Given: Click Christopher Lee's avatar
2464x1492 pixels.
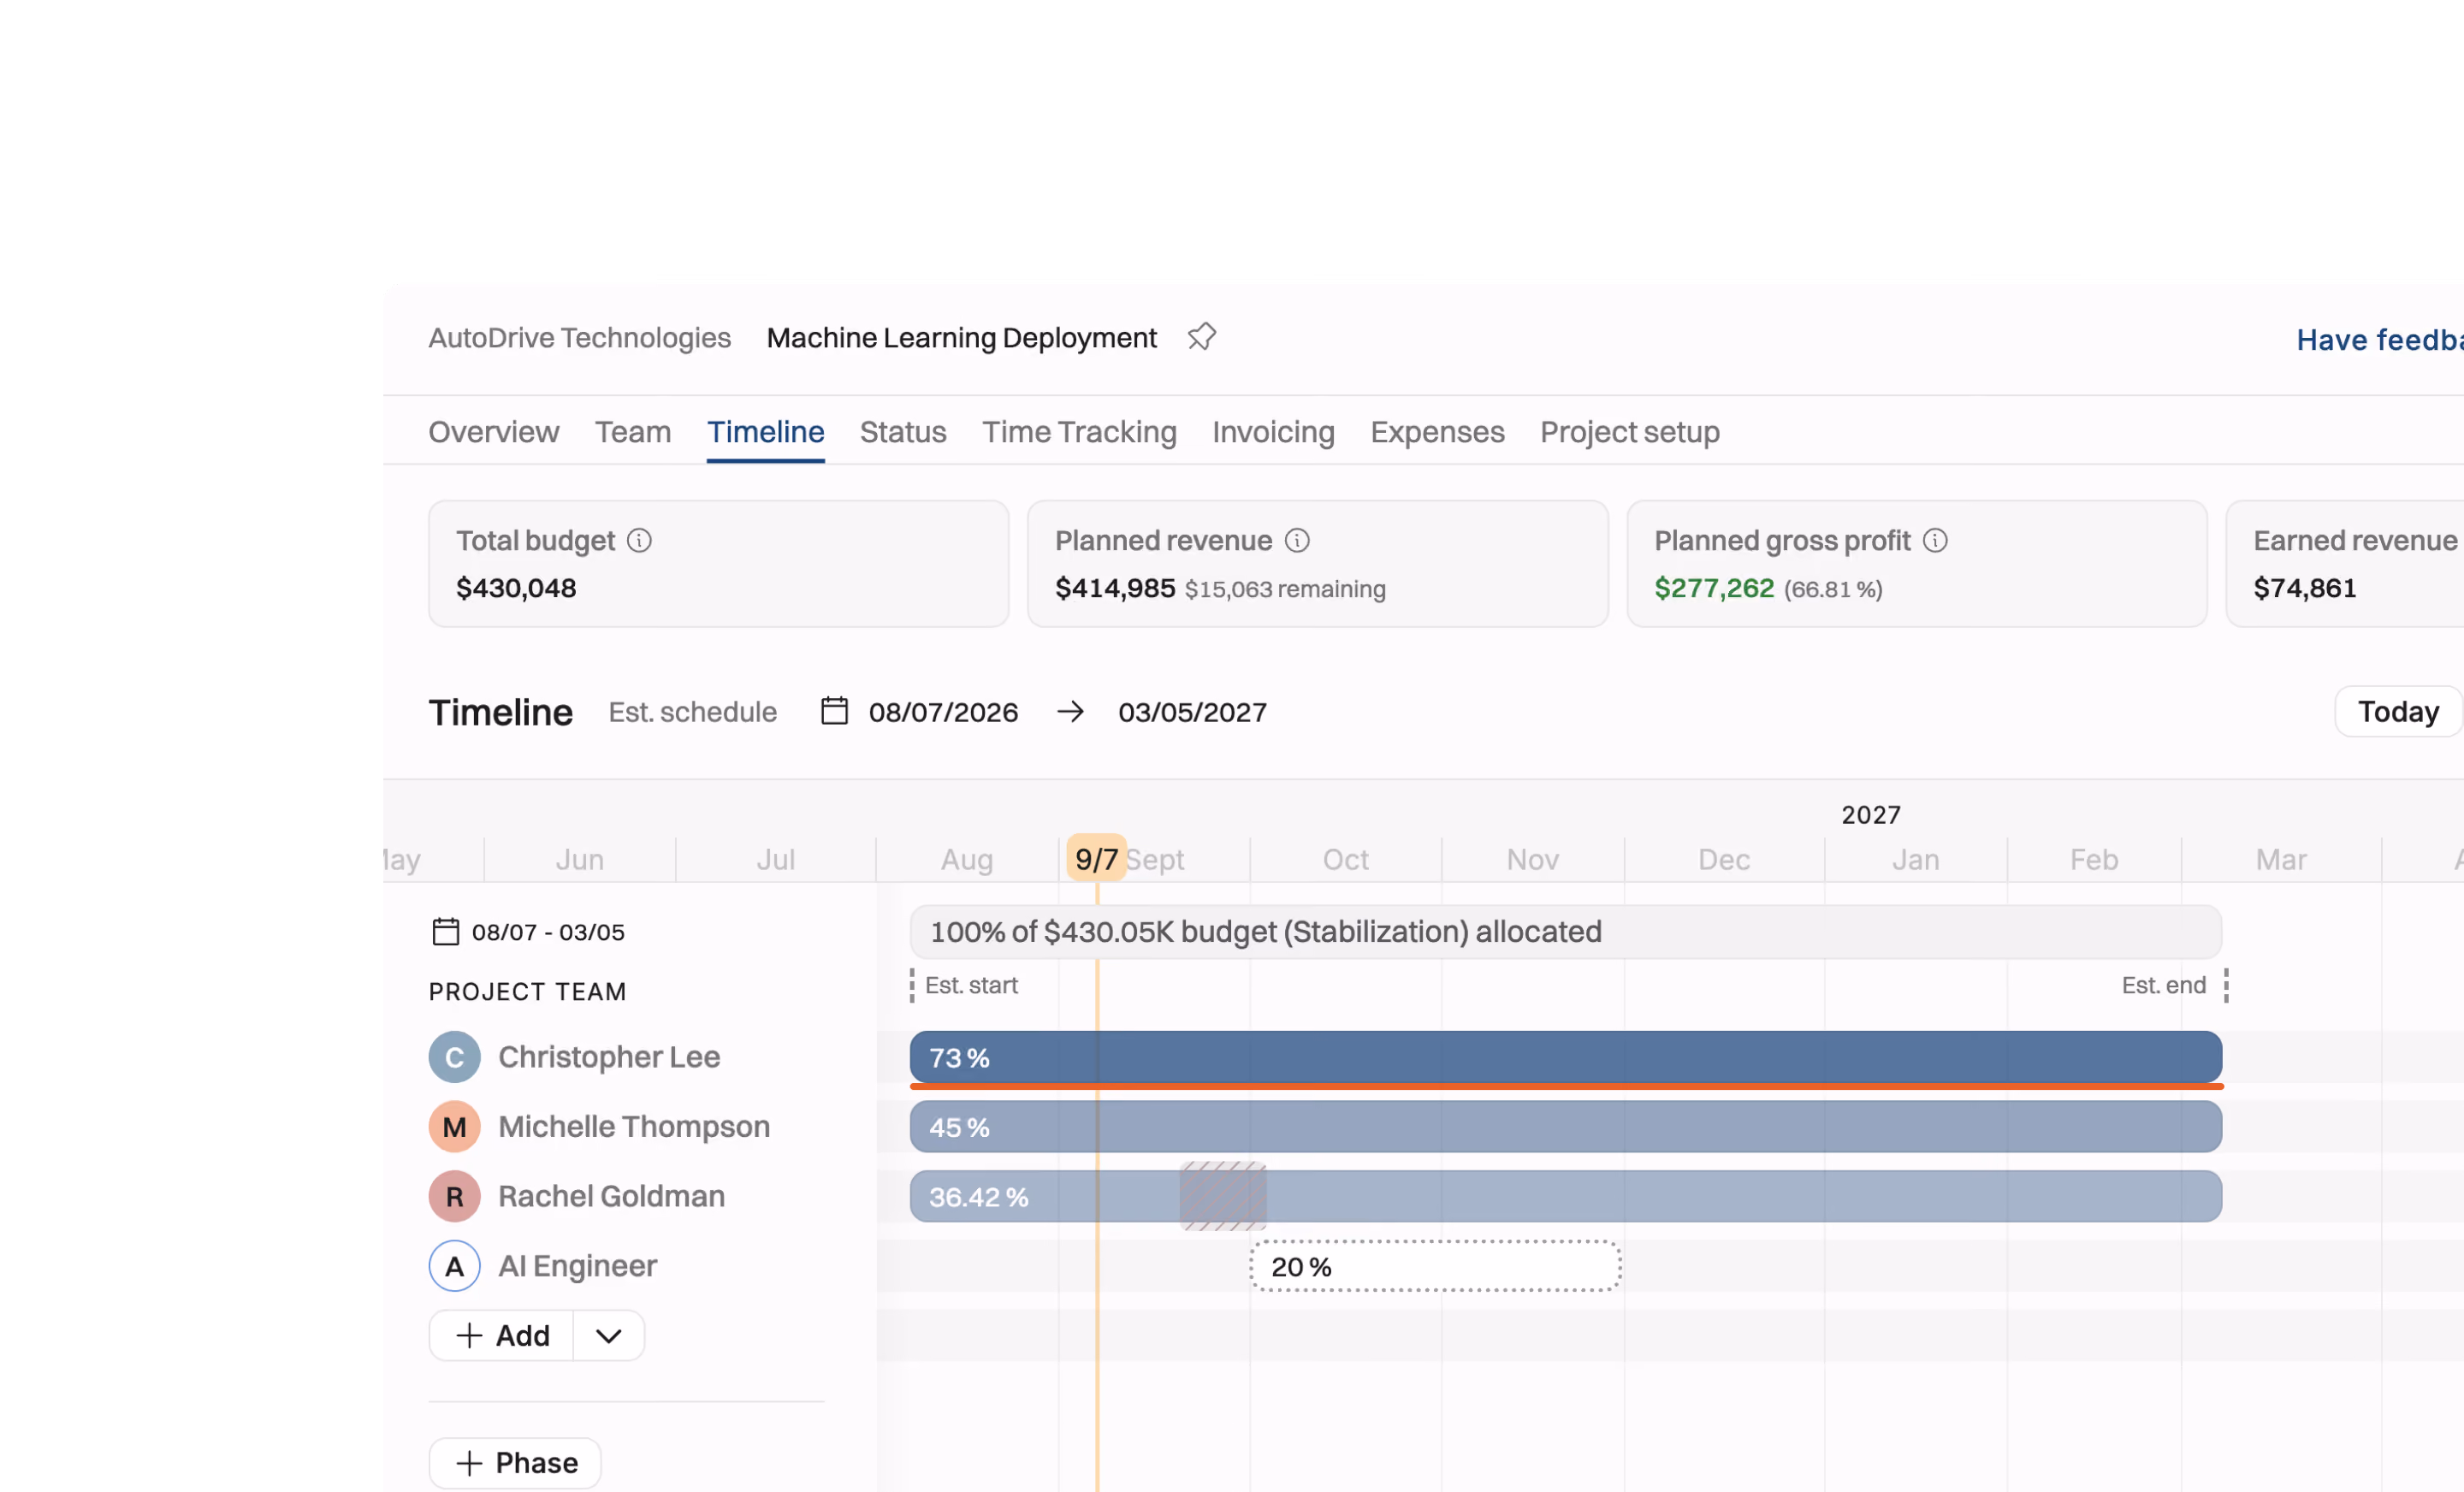Looking at the screenshot, I should [454, 1057].
